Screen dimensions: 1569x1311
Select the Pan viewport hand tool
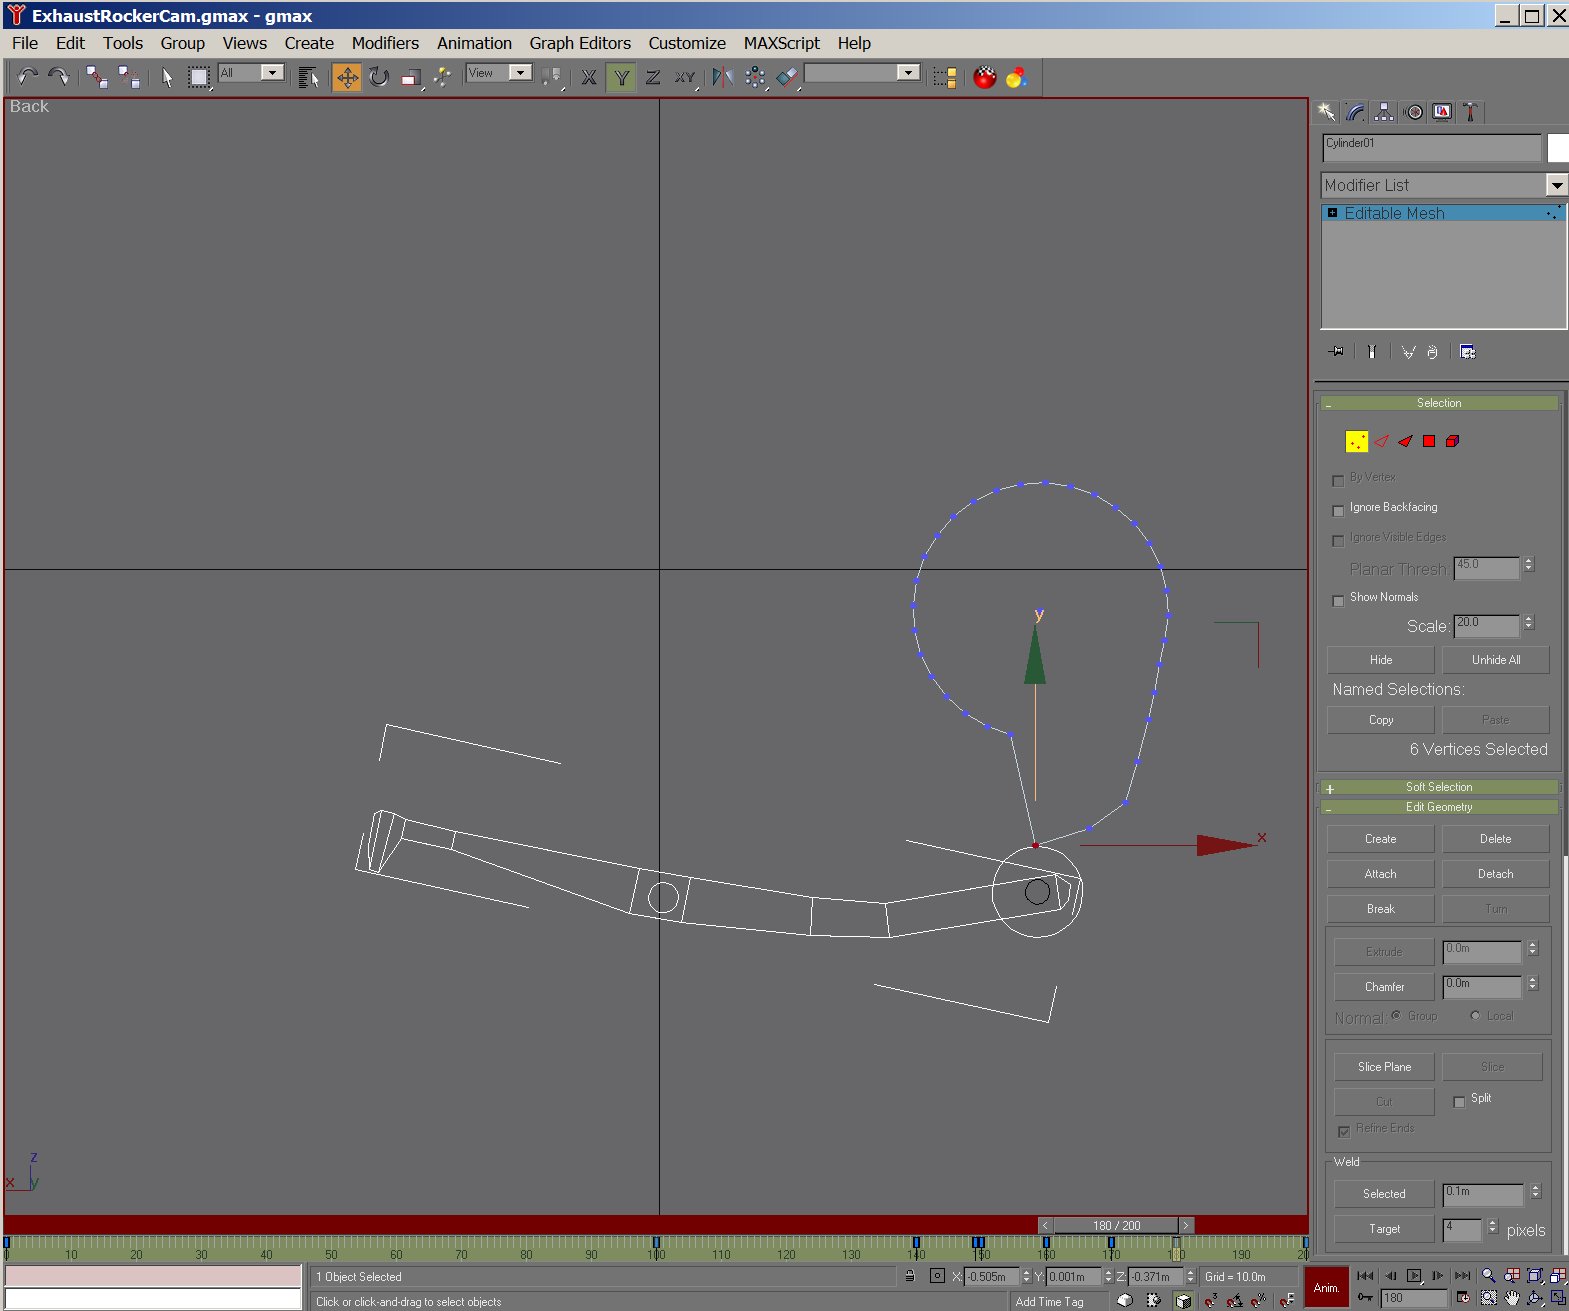point(1512,1298)
